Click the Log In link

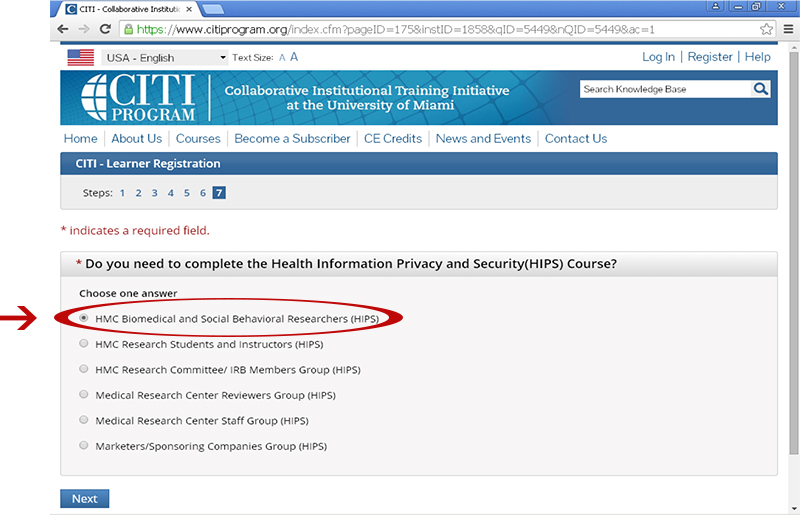(x=658, y=57)
